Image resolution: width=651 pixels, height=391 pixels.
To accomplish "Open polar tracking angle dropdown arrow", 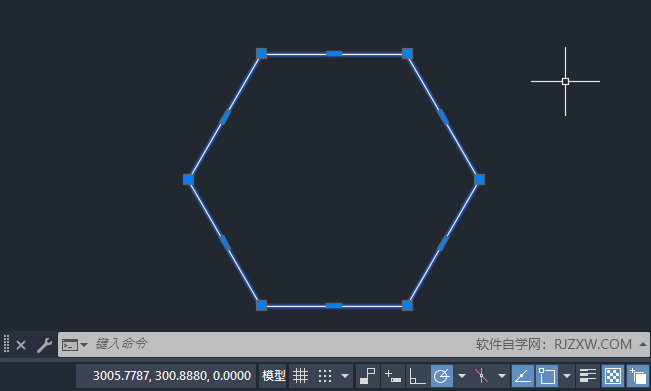I will tap(462, 376).
